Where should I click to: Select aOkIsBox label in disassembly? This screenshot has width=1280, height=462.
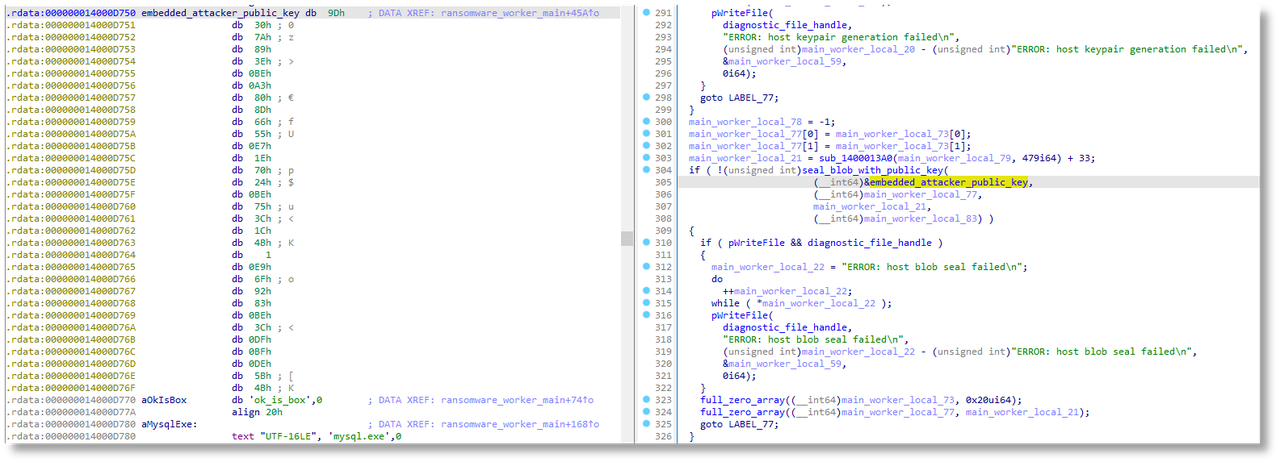[x=165, y=400]
